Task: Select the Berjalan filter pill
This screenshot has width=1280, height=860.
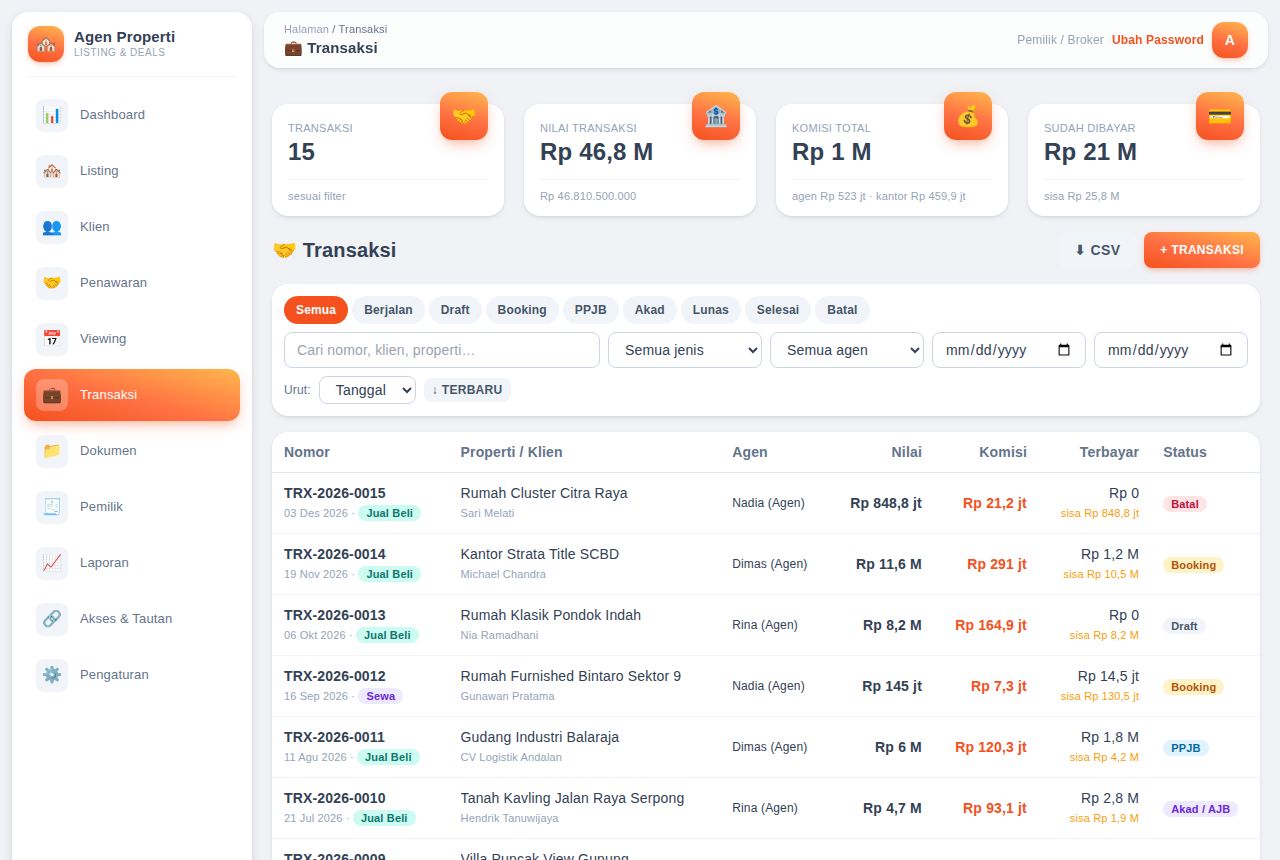Action: 388,310
